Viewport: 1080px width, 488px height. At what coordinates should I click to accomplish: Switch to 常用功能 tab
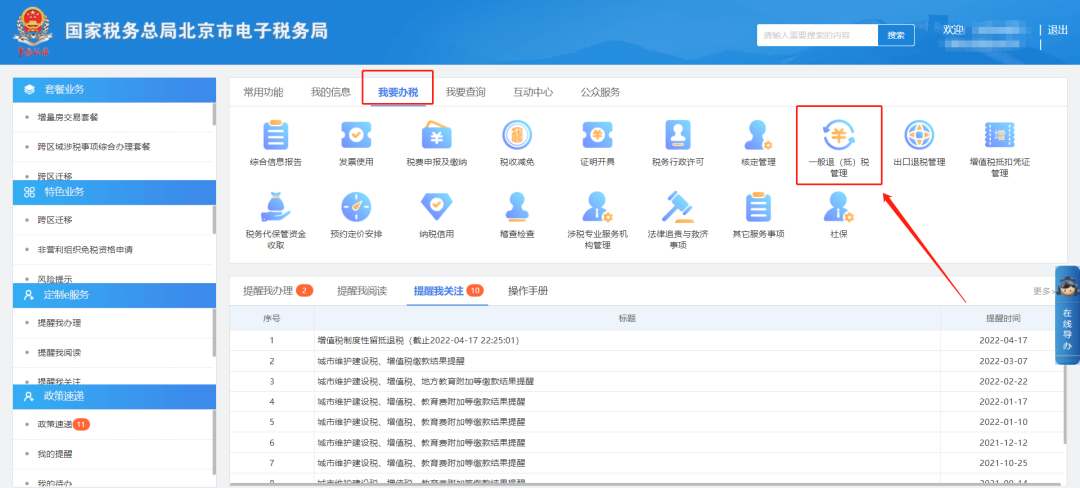coord(263,92)
